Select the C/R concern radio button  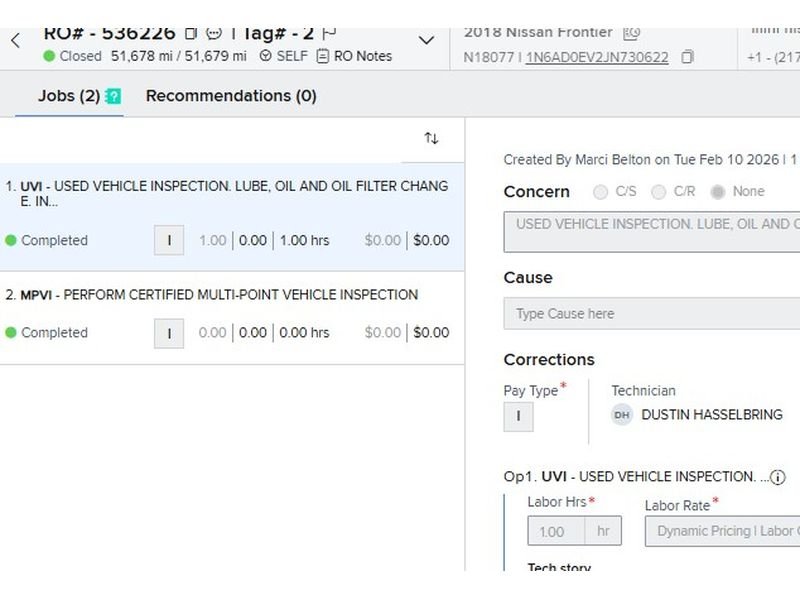[x=658, y=192]
